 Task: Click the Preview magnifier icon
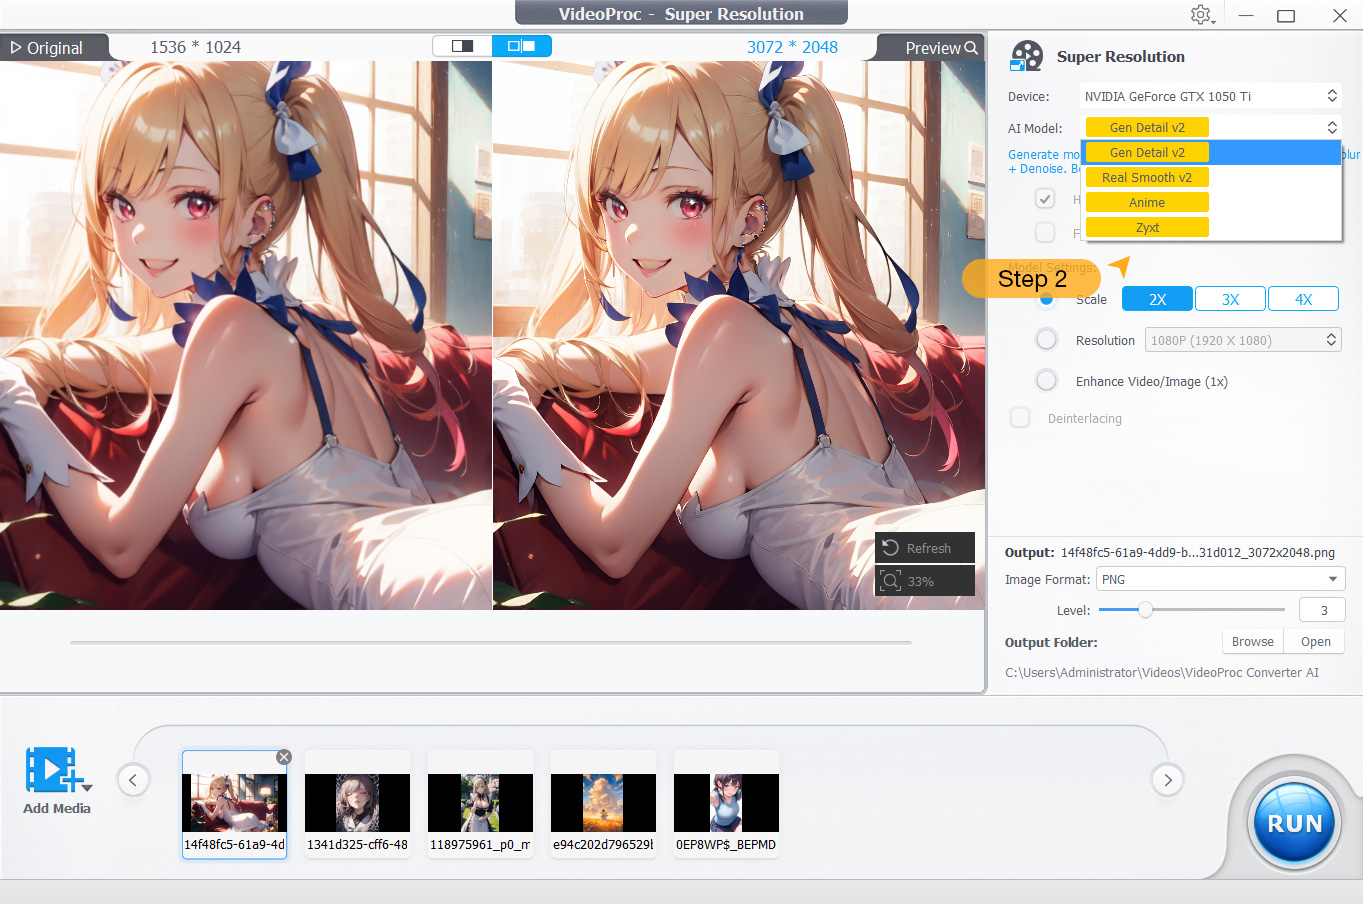pos(971,47)
